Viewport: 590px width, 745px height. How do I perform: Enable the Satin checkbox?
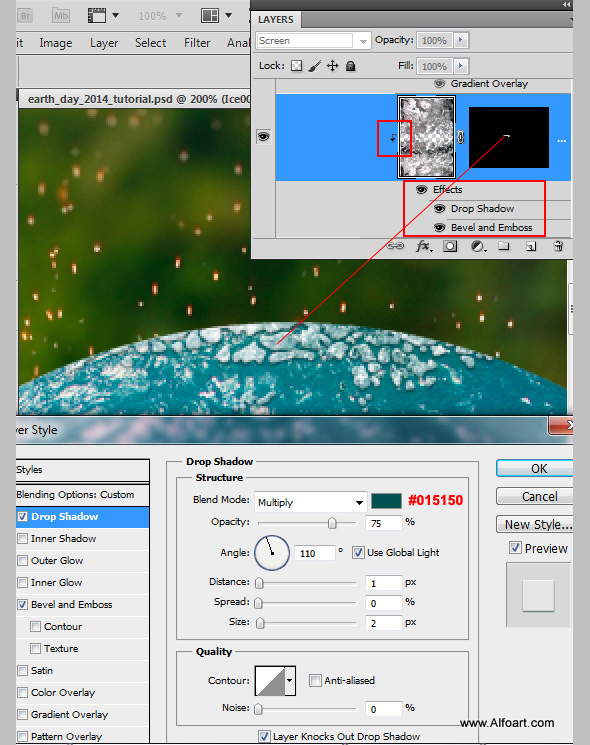click(22, 670)
